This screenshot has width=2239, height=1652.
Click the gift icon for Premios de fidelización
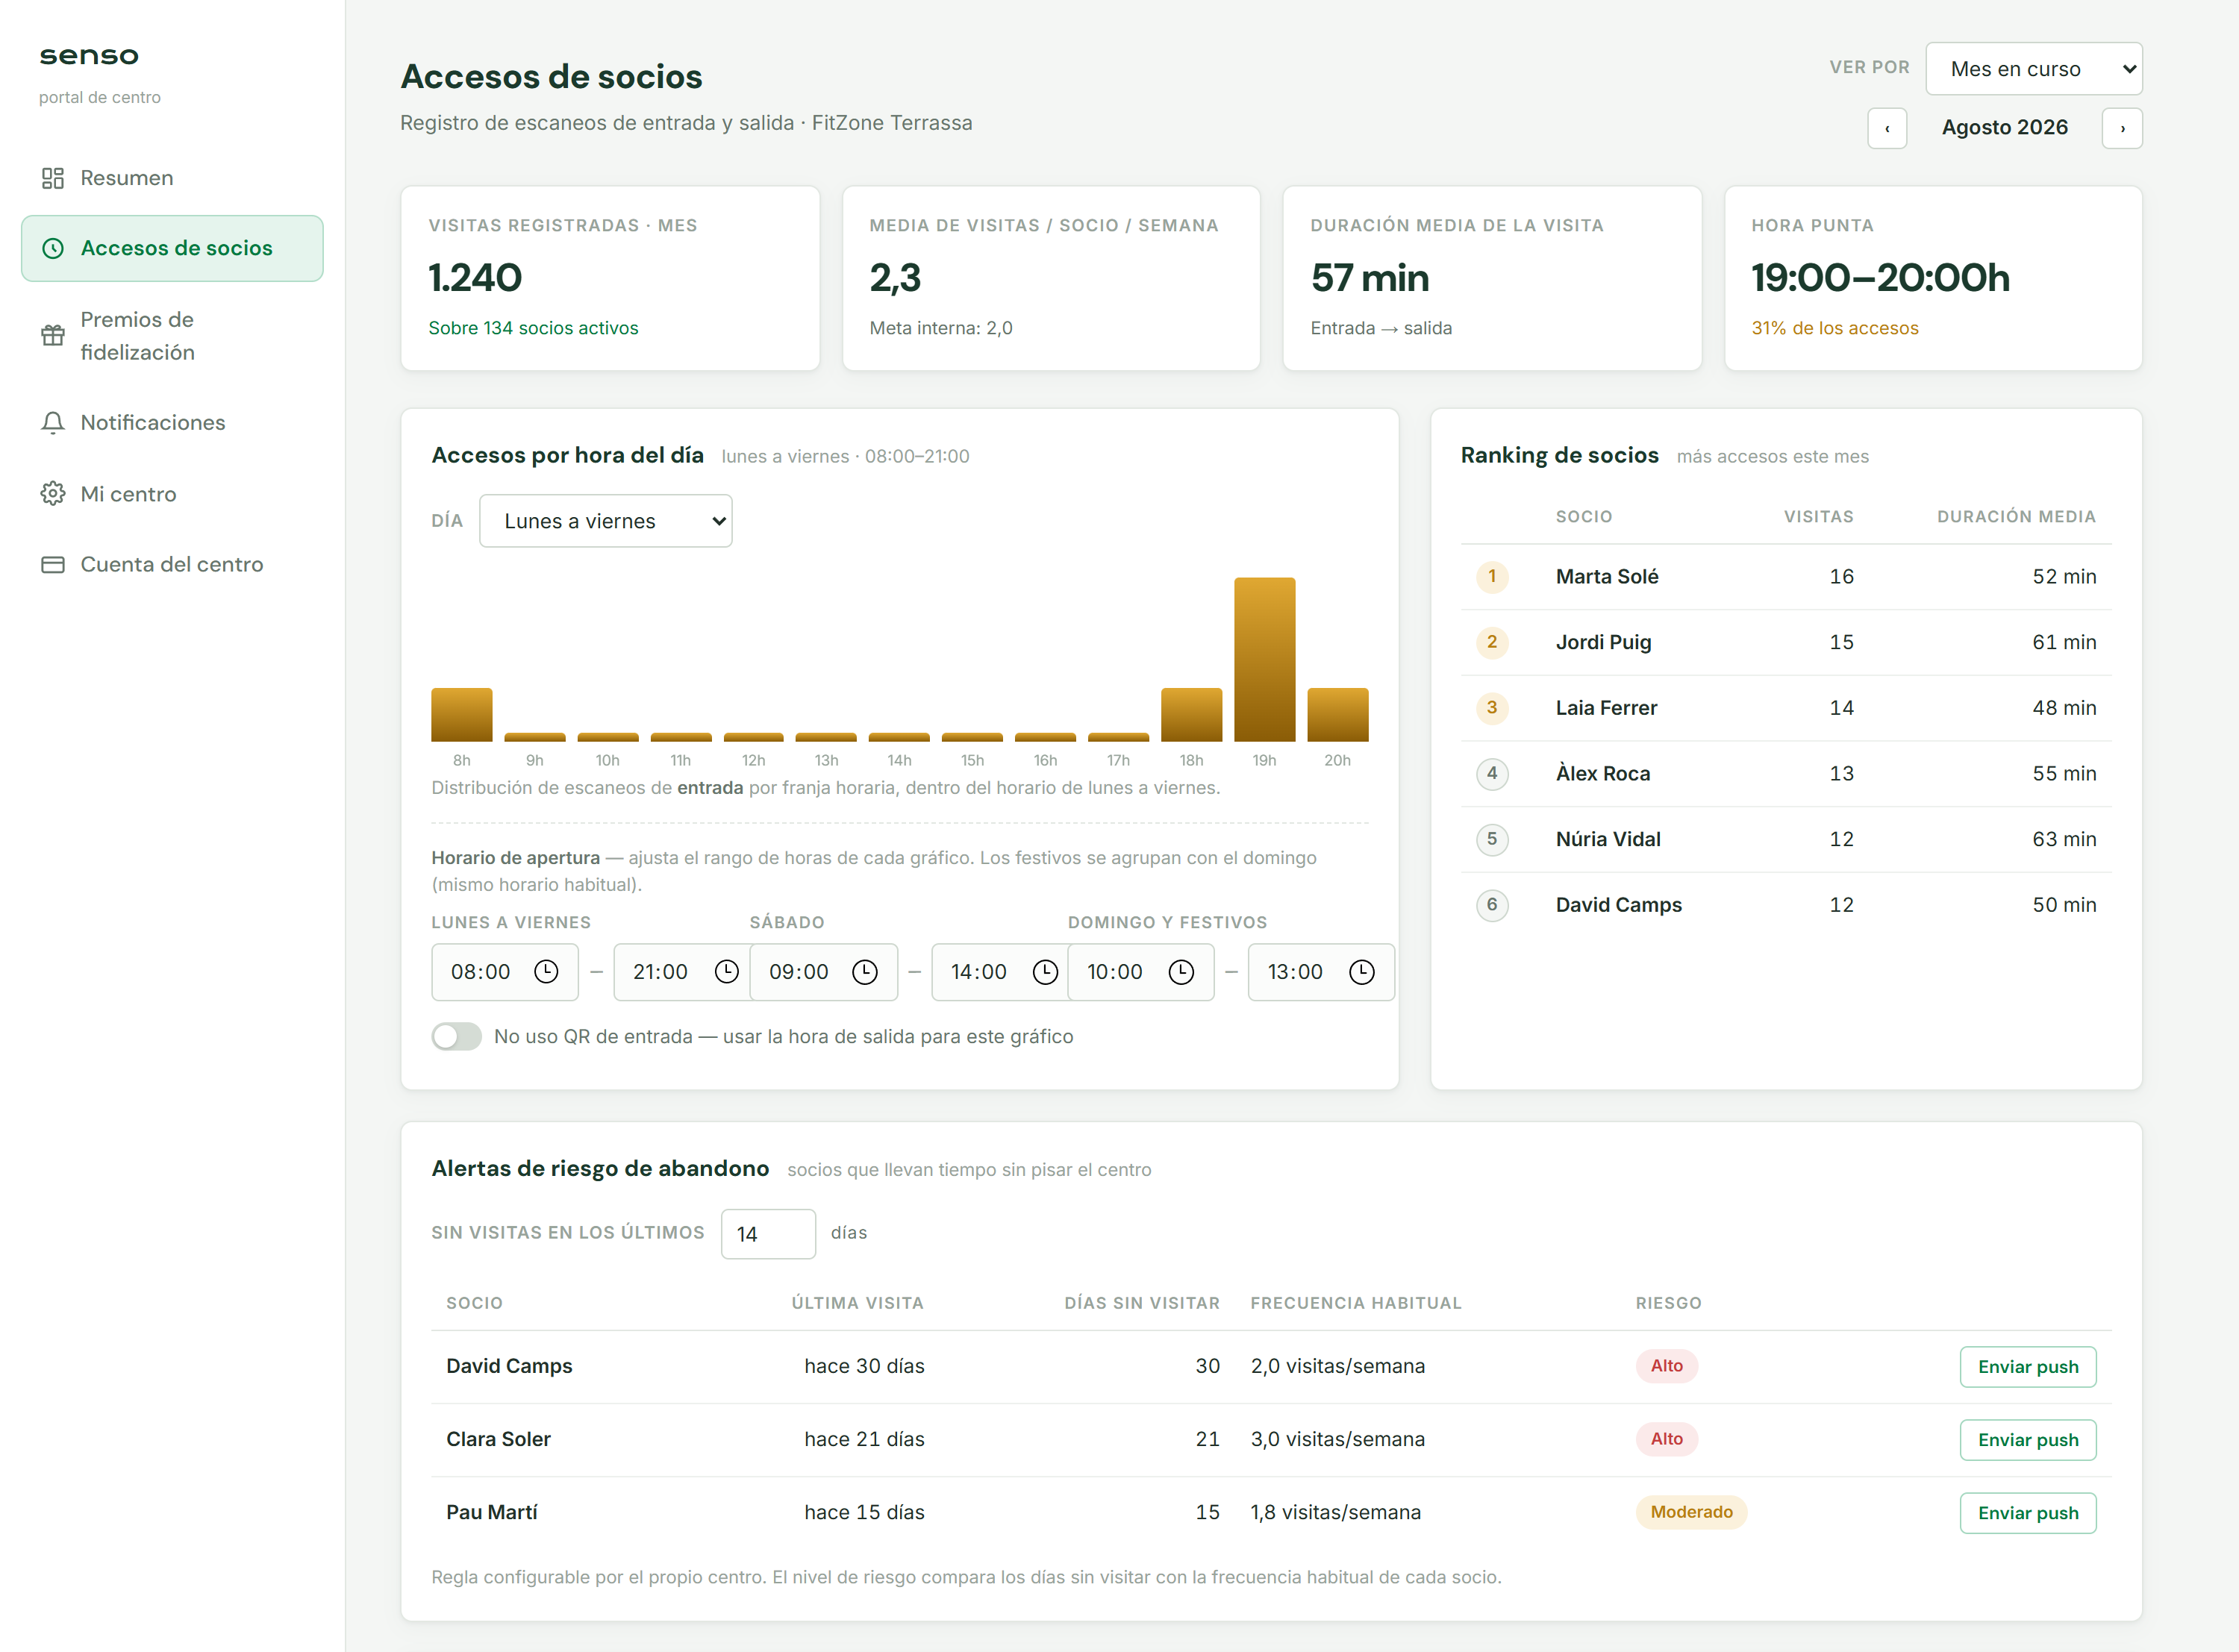tap(53, 336)
